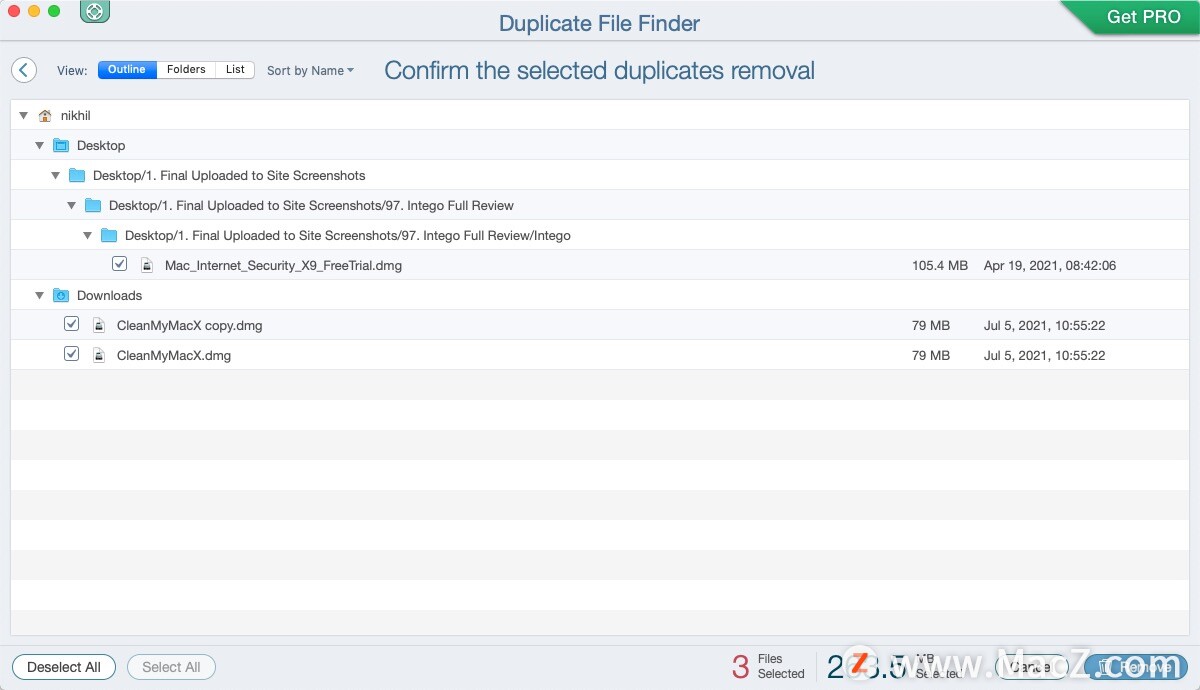Select Mac_Internet_Security_X9_FreeTrial.dmg file name
Image resolution: width=1200 pixels, height=690 pixels.
pyautogui.click(x=283, y=266)
